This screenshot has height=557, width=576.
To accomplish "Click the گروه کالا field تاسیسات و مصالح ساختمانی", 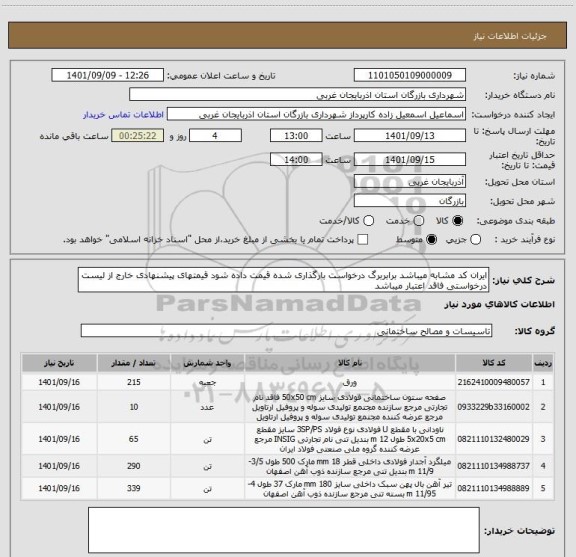I will (x=286, y=331).
